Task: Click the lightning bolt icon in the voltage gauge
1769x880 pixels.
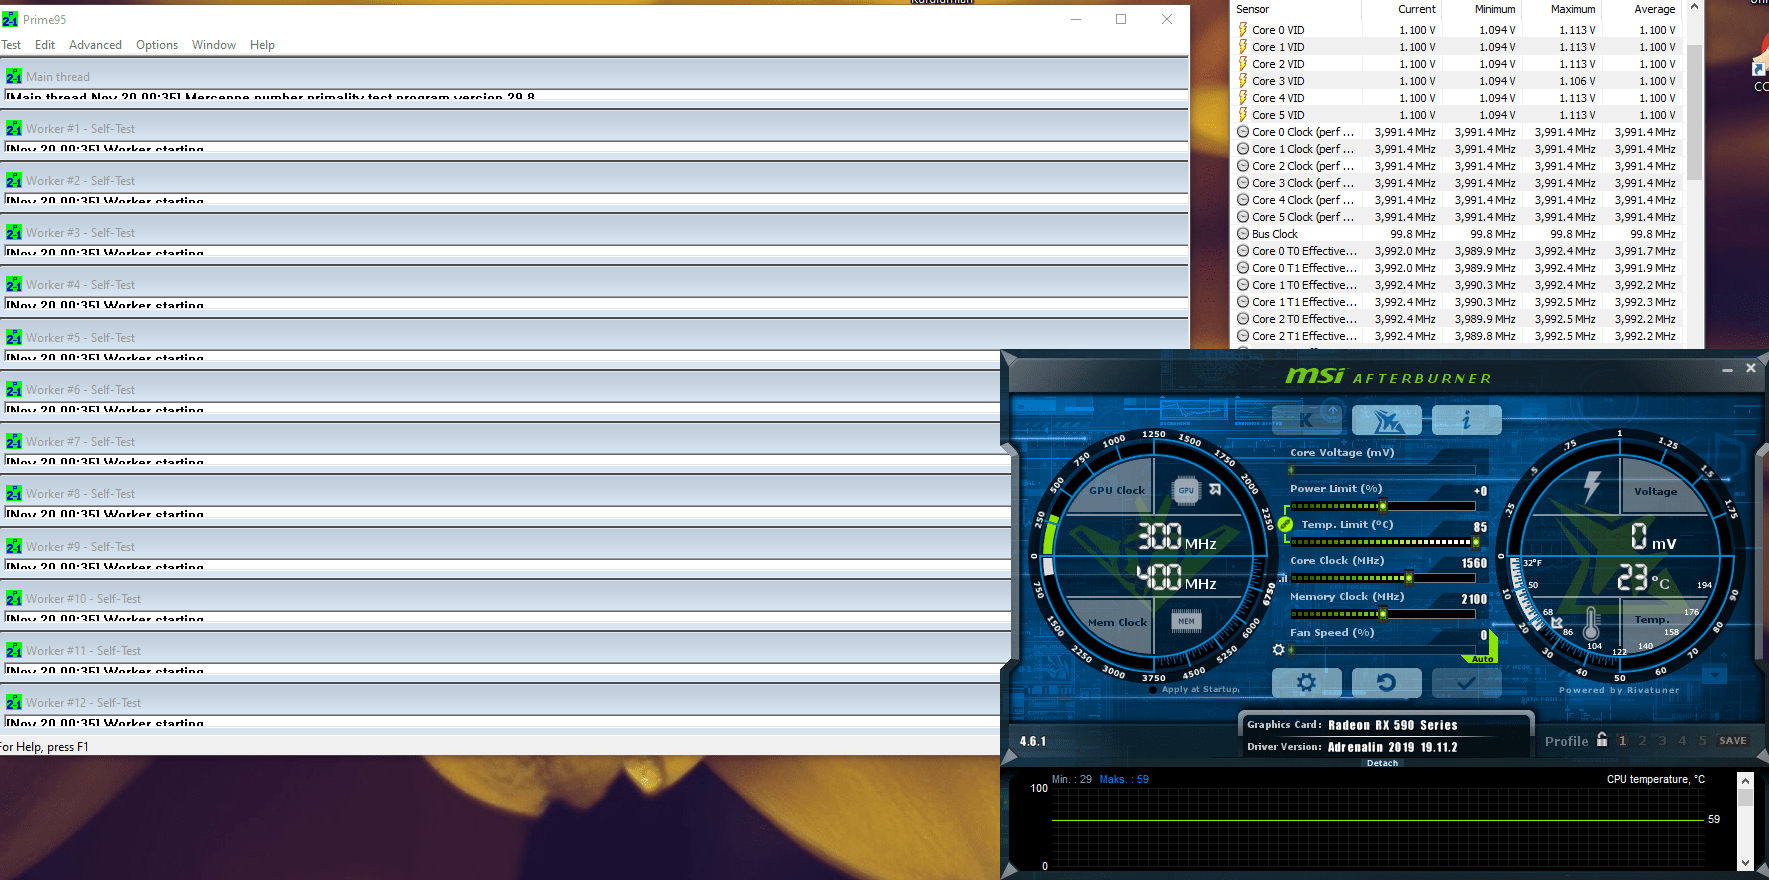Action: click(1592, 487)
